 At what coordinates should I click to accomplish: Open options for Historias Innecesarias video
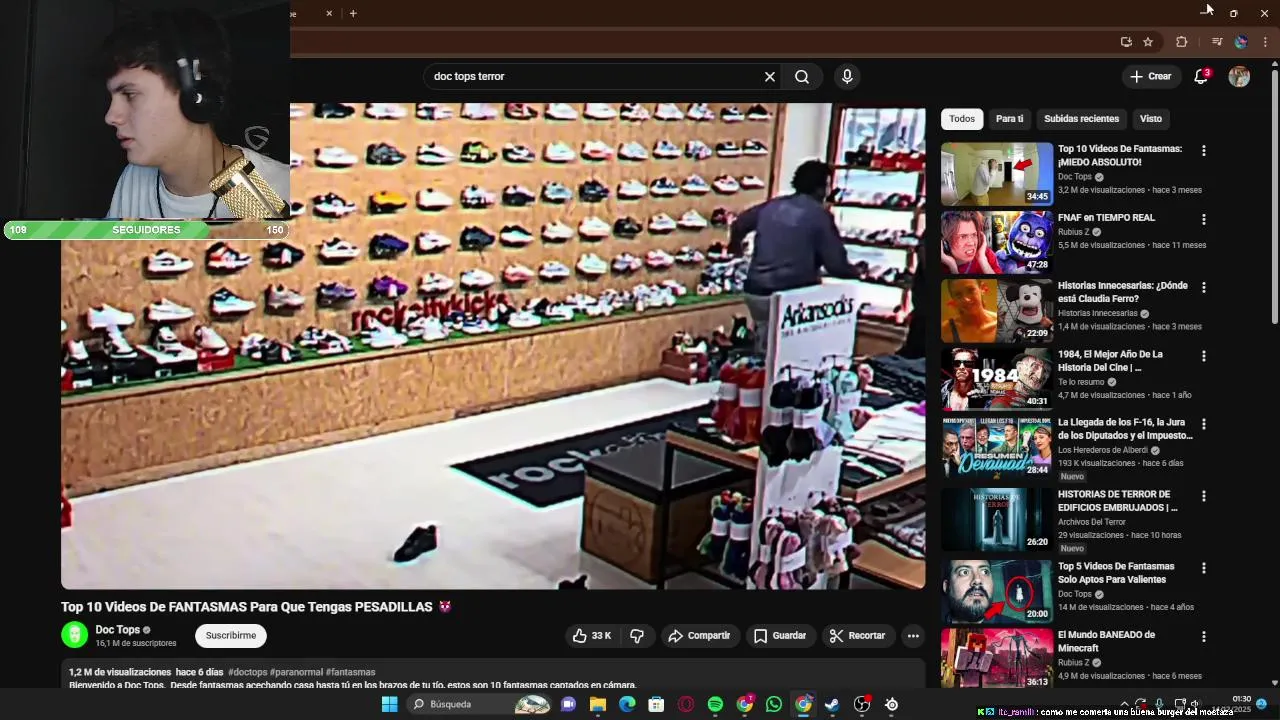tap(1204, 287)
